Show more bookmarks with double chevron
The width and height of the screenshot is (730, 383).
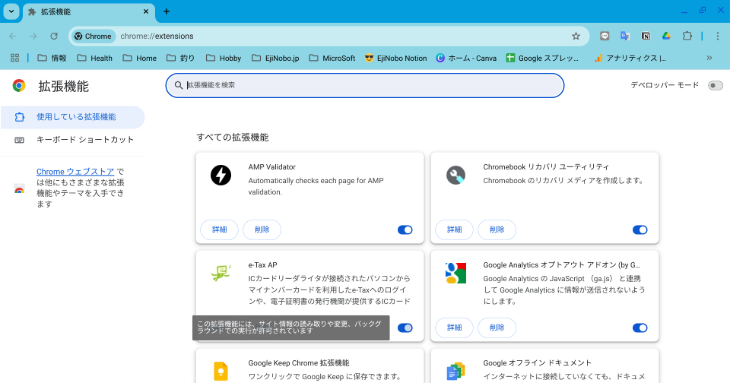pyautogui.click(x=709, y=58)
